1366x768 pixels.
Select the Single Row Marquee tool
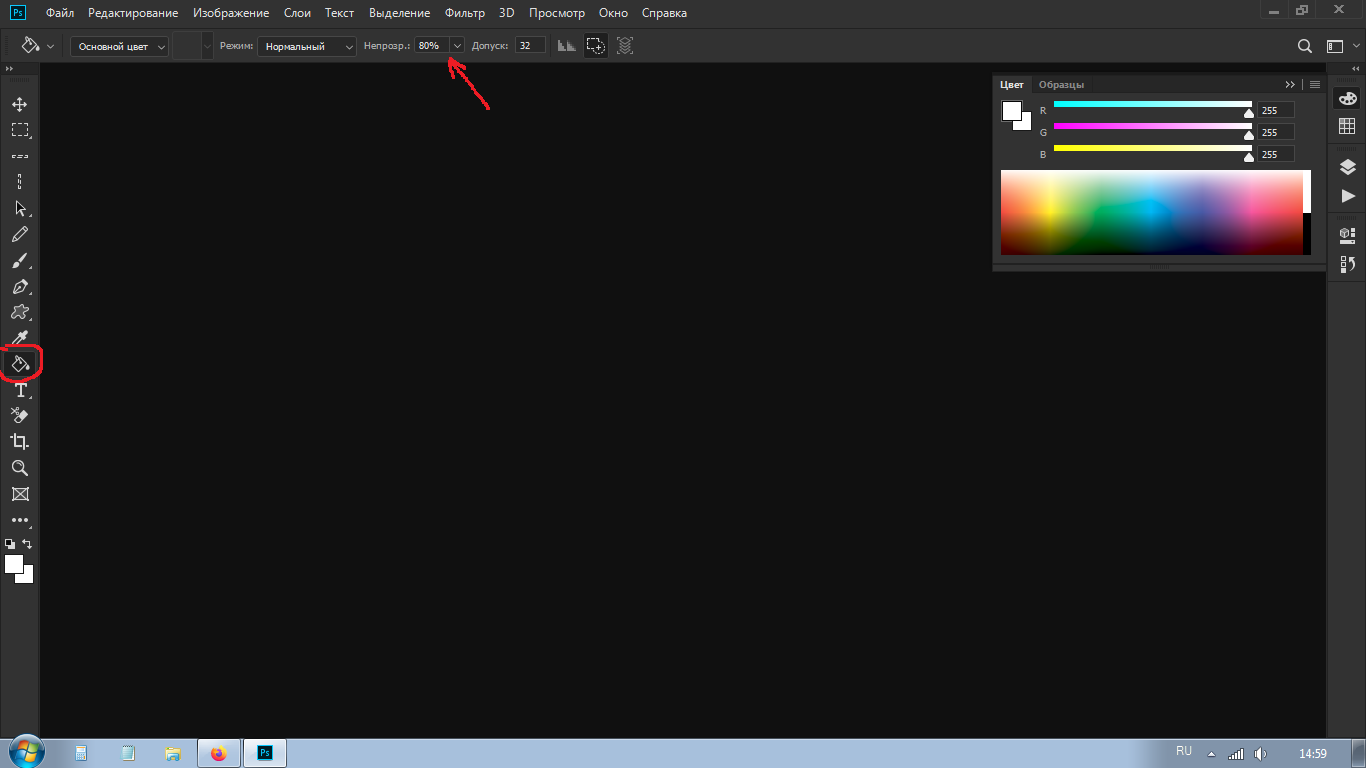[x=19, y=156]
